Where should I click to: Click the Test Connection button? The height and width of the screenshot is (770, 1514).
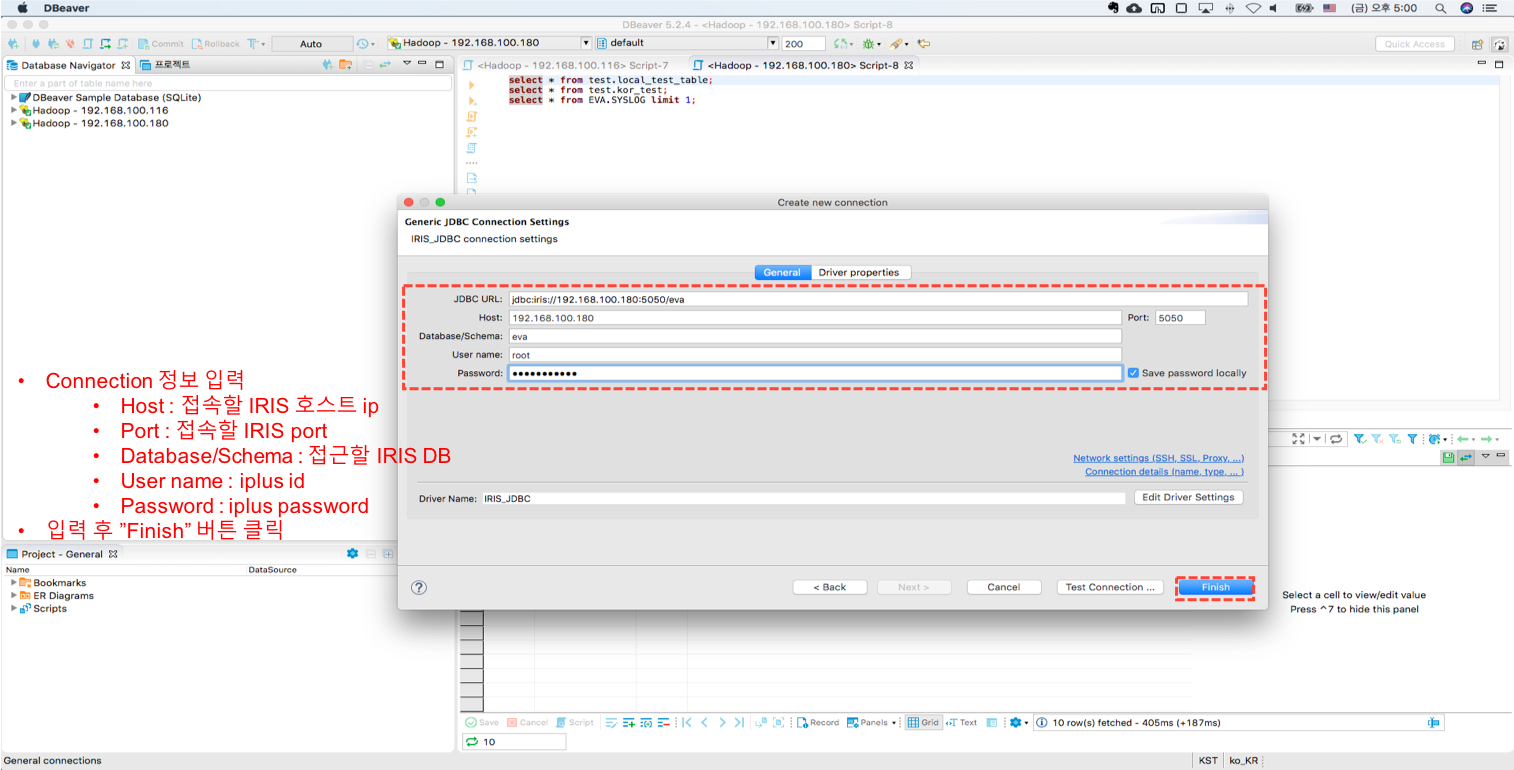coord(1110,587)
